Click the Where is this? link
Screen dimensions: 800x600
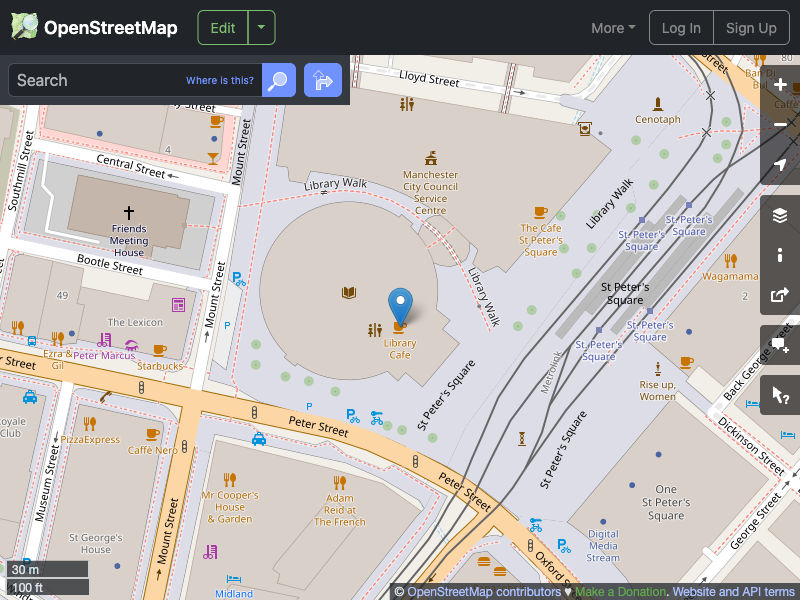click(220, 80)
